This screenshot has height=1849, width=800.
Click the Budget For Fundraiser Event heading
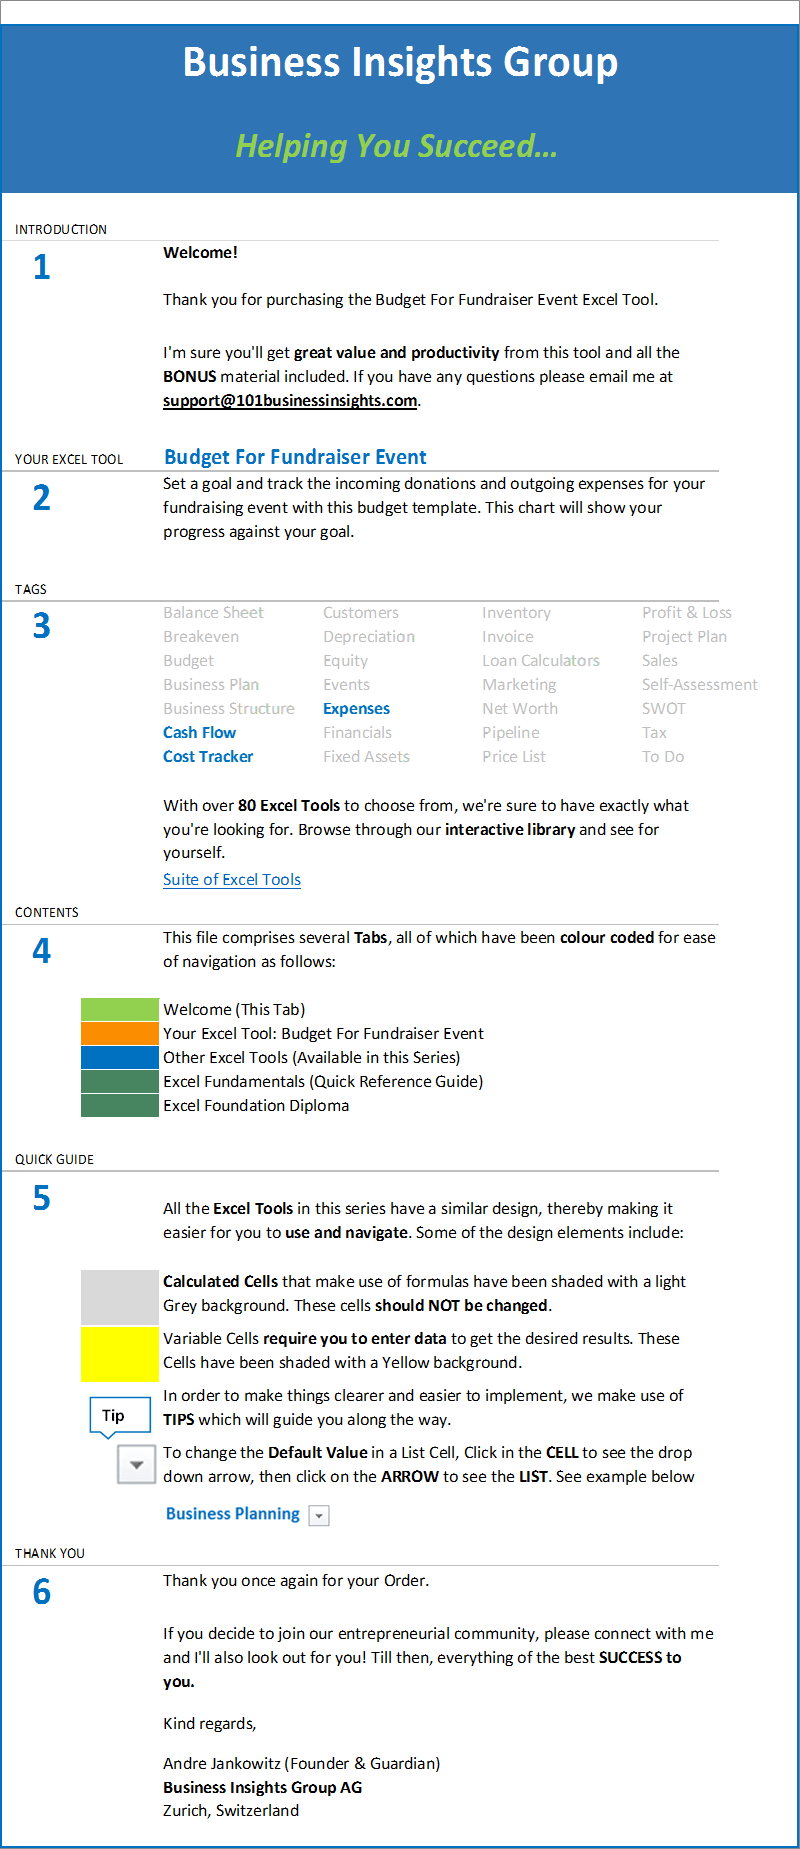point(295,457)
